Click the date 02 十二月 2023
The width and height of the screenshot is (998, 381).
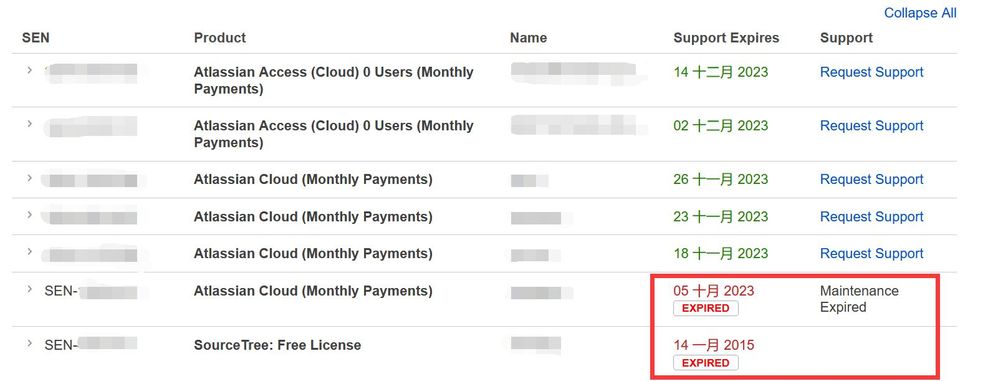(x=720, y=125)
